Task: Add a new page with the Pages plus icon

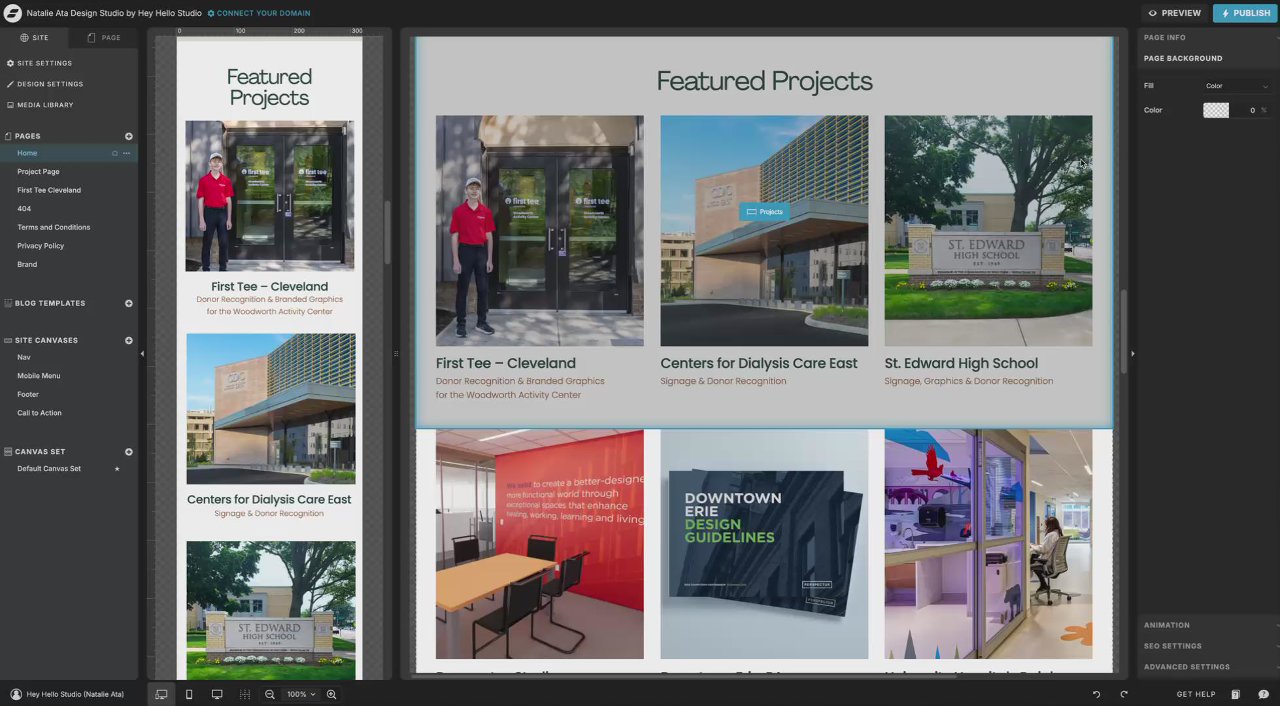Action: pyautogui.click(x=129, y=136)
